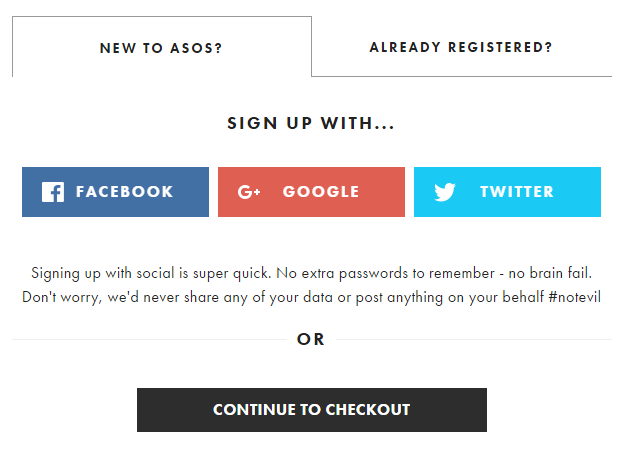Click the Twitter bird icon
The width and height of the screenshot is (625, 450).
(x=445, y=192)
